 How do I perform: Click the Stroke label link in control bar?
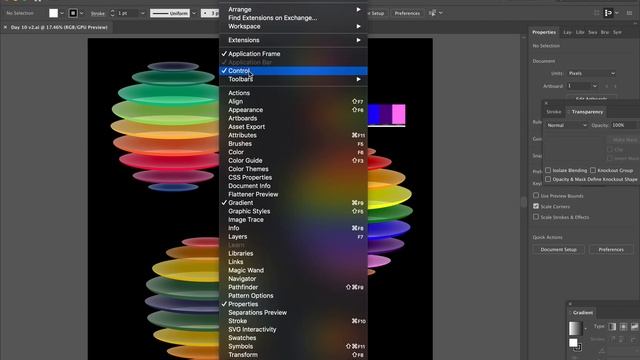pyautogui.click(x=98, y=13)
